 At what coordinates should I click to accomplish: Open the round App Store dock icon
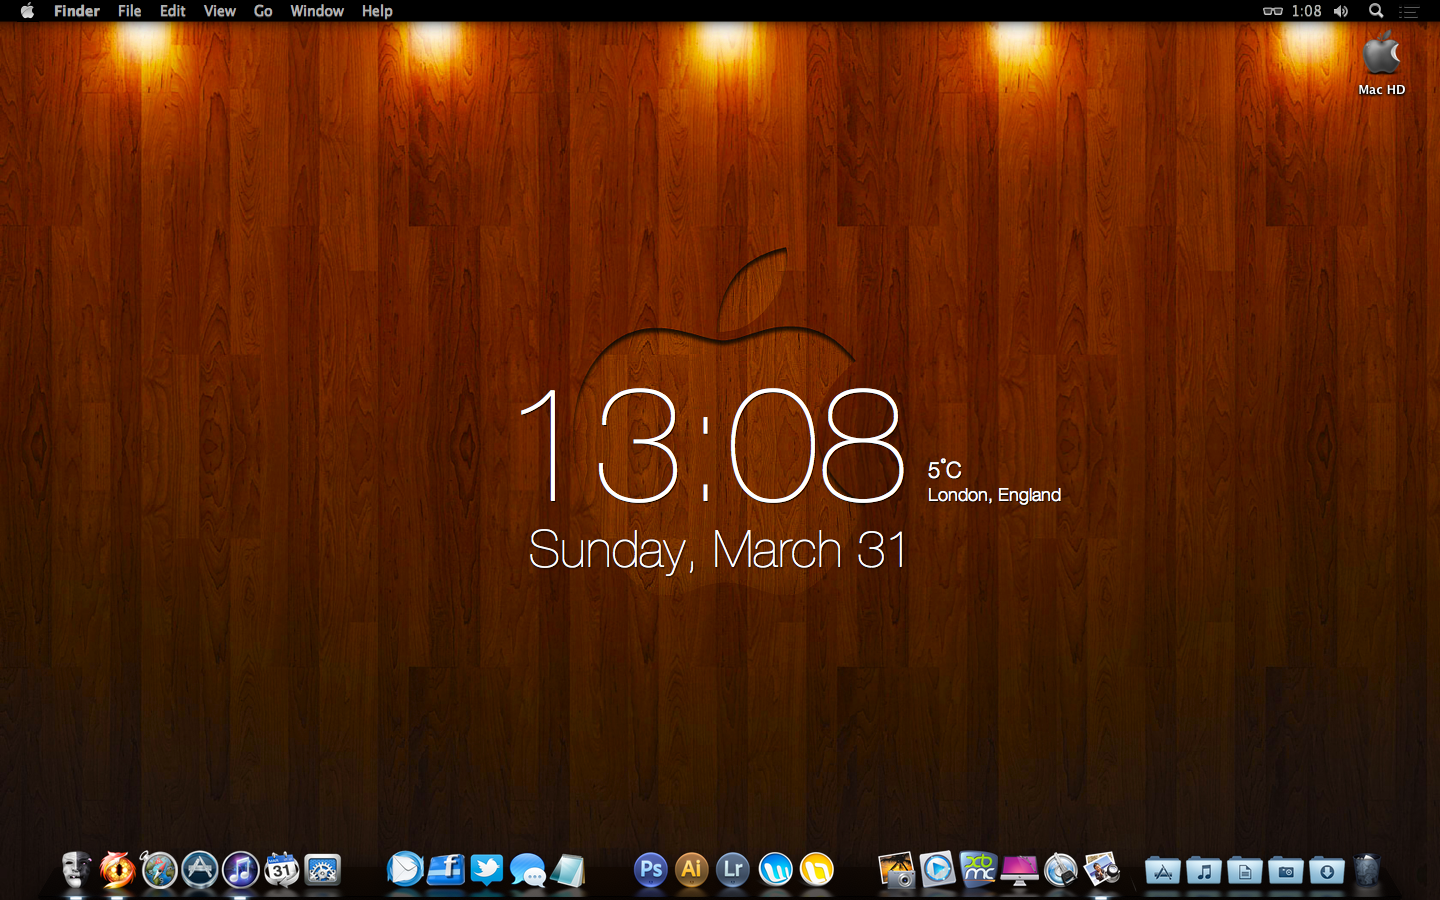[x=200, y=870]
